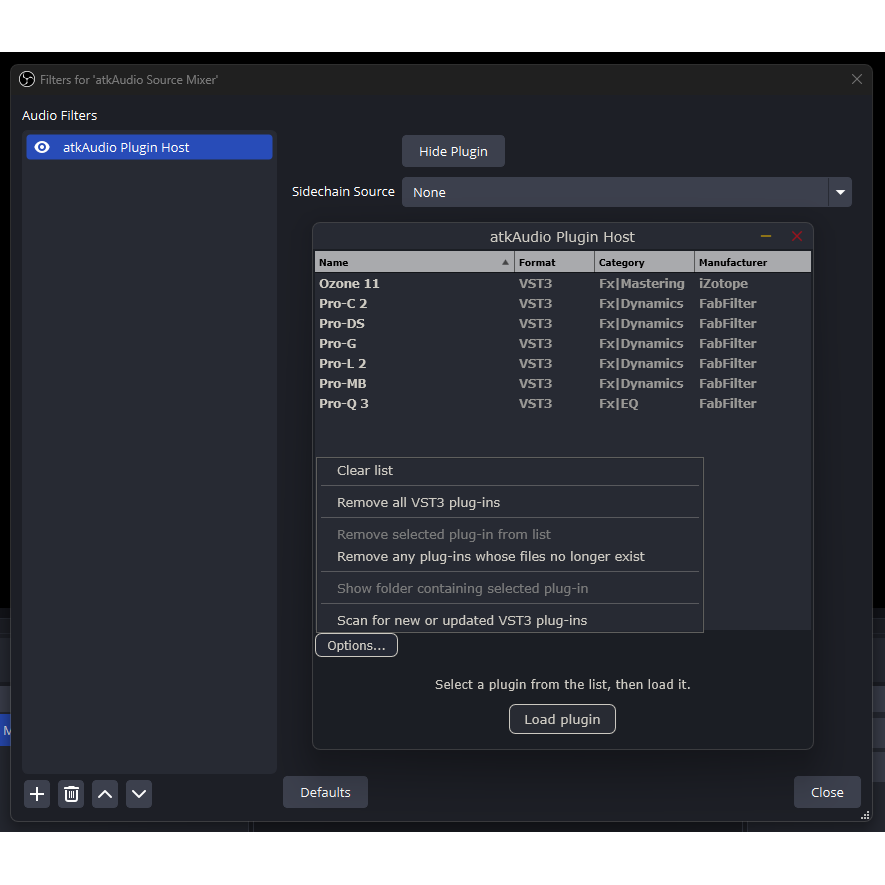Click the Close button of Filters dialog
The image size is (885, 885).
click(x=827, y=792)
